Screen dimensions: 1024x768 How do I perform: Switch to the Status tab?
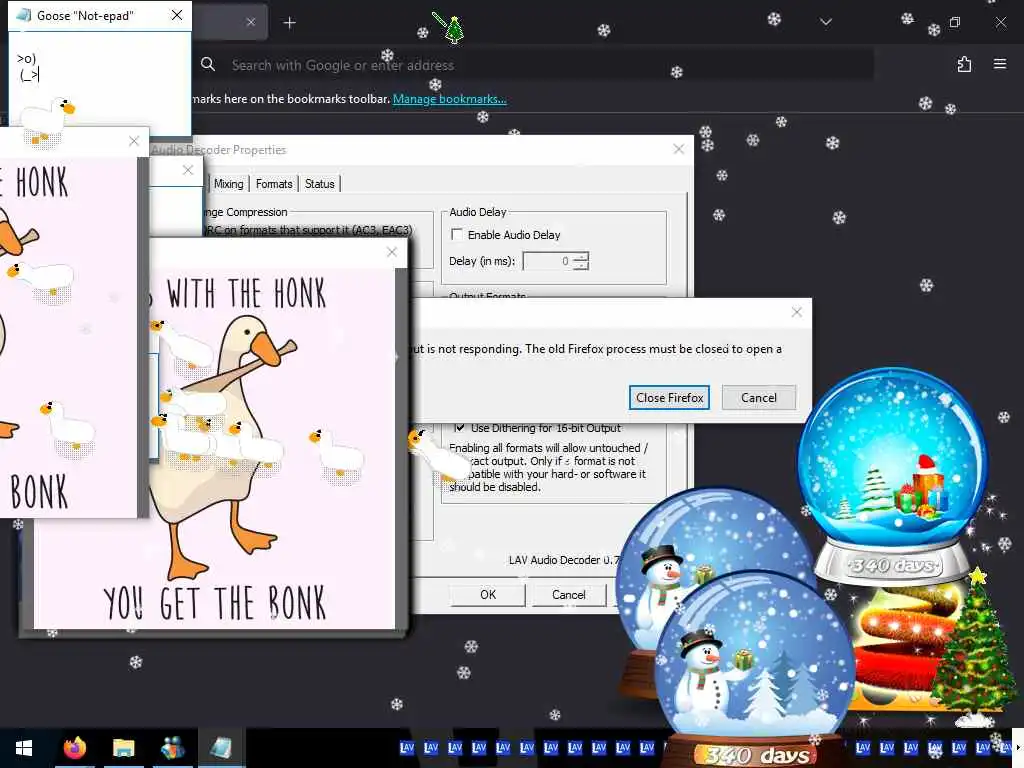point(319,184)
